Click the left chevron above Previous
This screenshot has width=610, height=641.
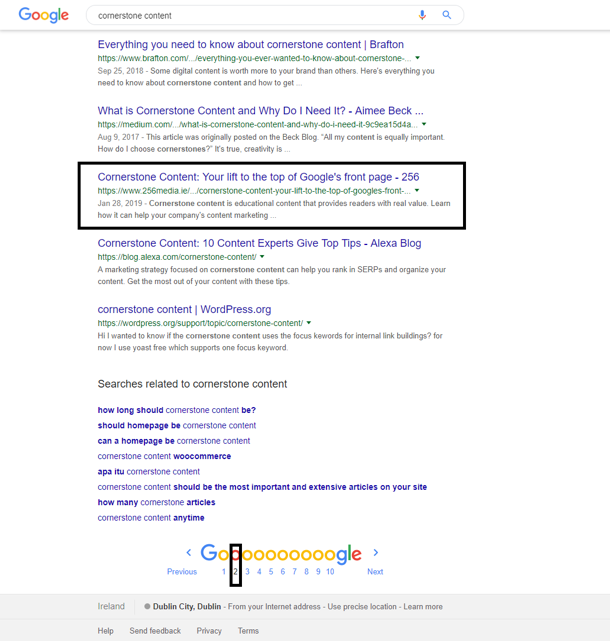[x=188, y=553]
